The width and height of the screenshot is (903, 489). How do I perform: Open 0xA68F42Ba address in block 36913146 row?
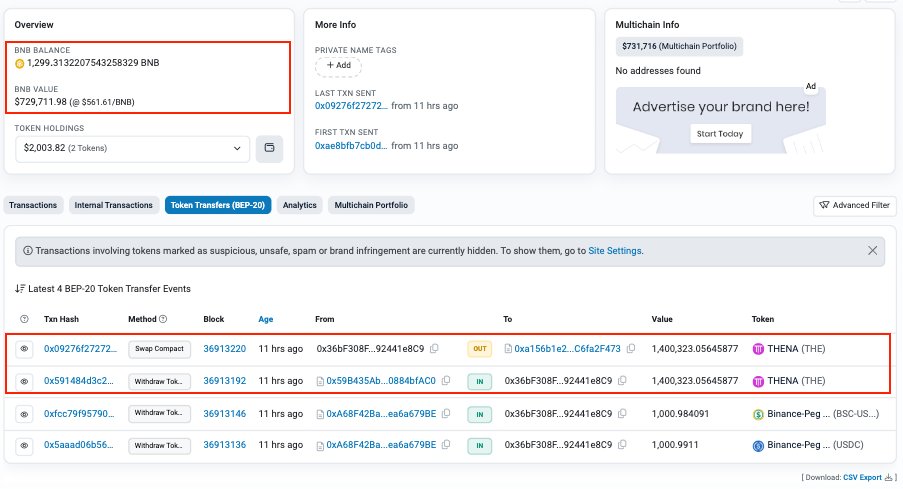[381, 414]
